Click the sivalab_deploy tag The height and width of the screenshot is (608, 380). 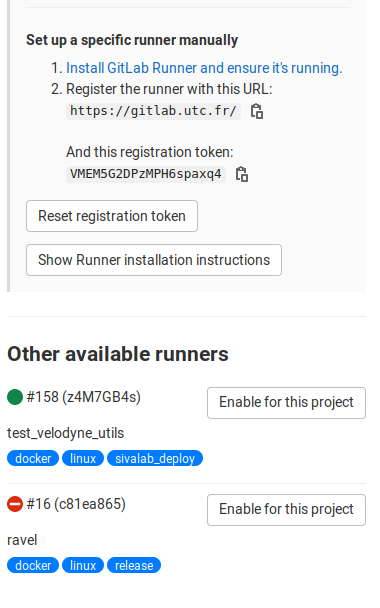tap(155, 458)
